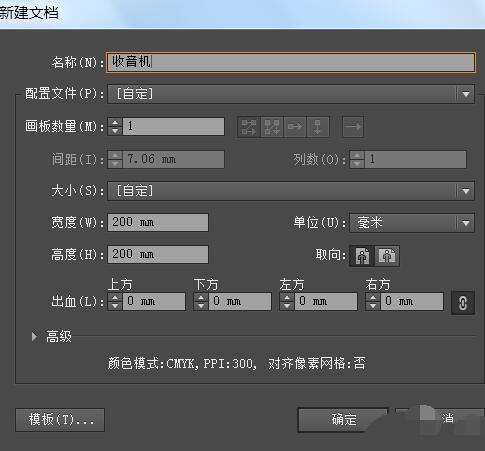Viewport: 485px width, 451px height.
Task: Decrease bottom bleed with down stepper
Action: 201,306
